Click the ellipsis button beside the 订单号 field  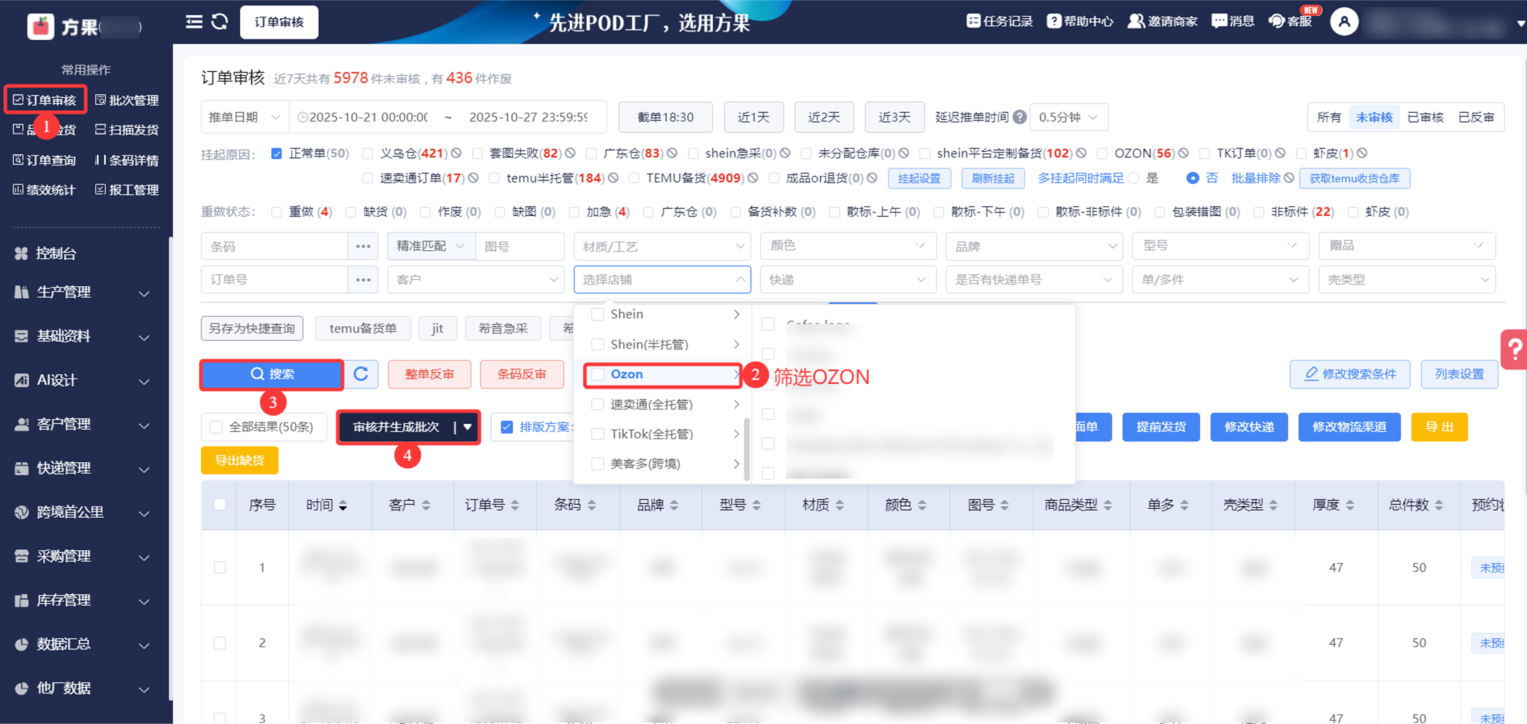363,280
